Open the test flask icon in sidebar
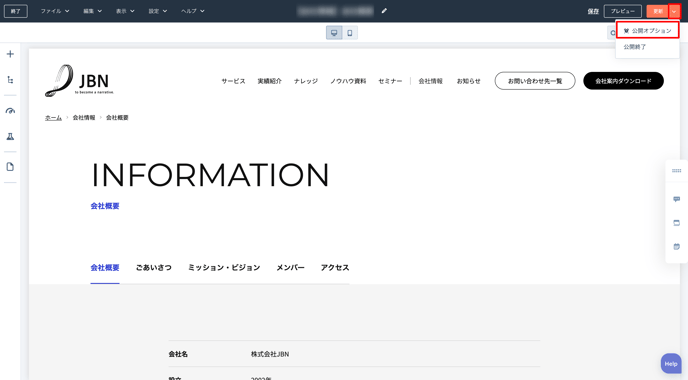Screen dimensions: 688x380 10,136
